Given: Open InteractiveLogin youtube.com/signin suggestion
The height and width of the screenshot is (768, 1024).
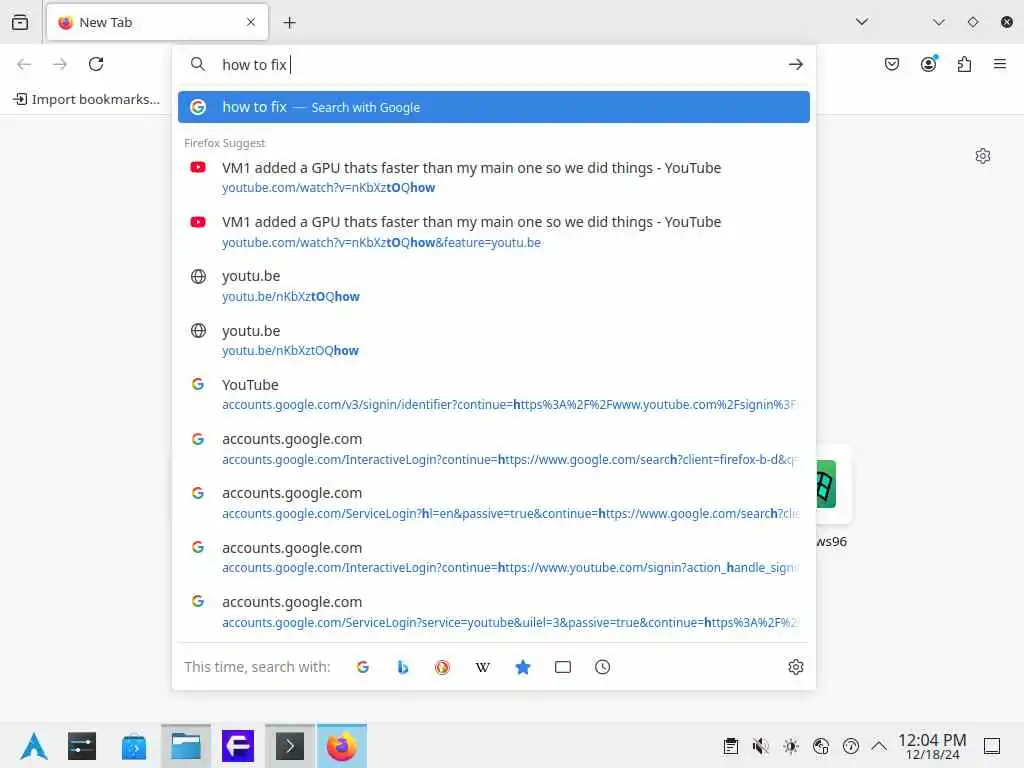Looking at the screenshot, I should click(494, 557).
